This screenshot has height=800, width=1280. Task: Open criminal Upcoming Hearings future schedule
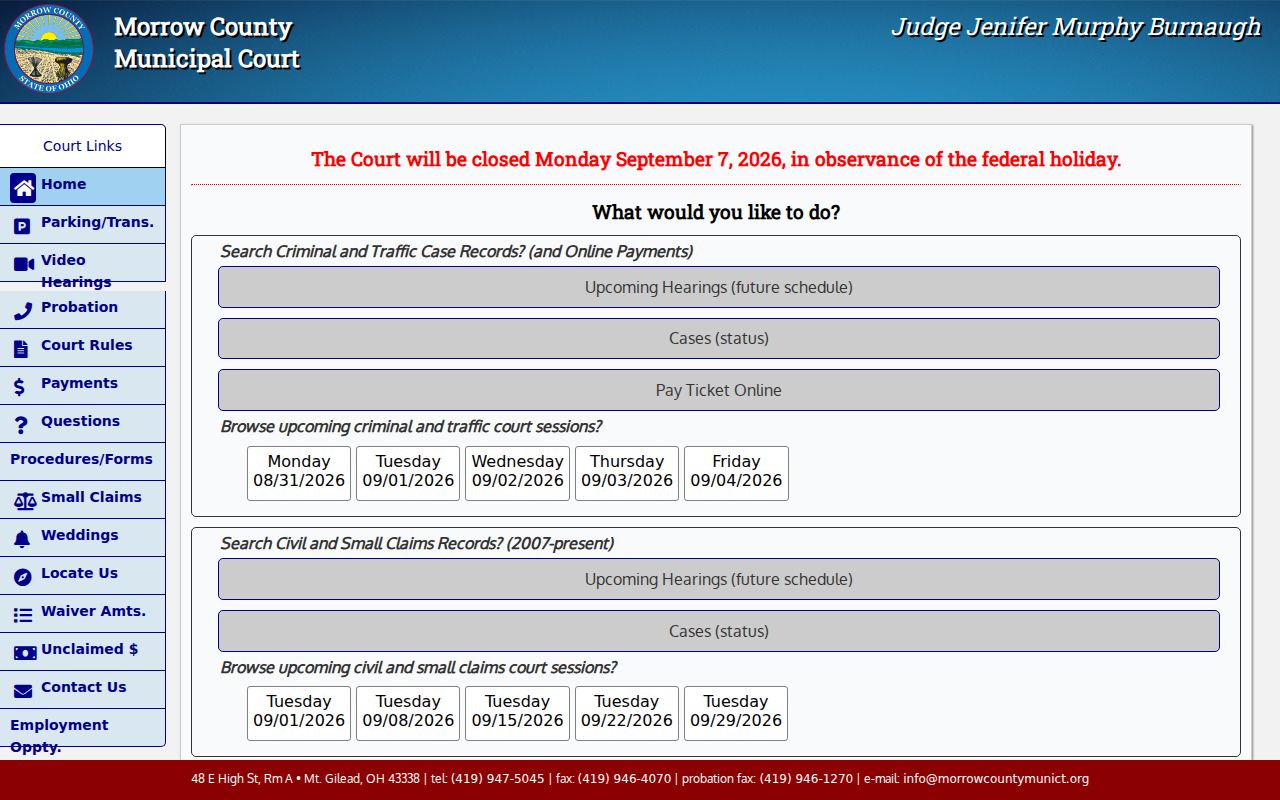tap(719, 287)
